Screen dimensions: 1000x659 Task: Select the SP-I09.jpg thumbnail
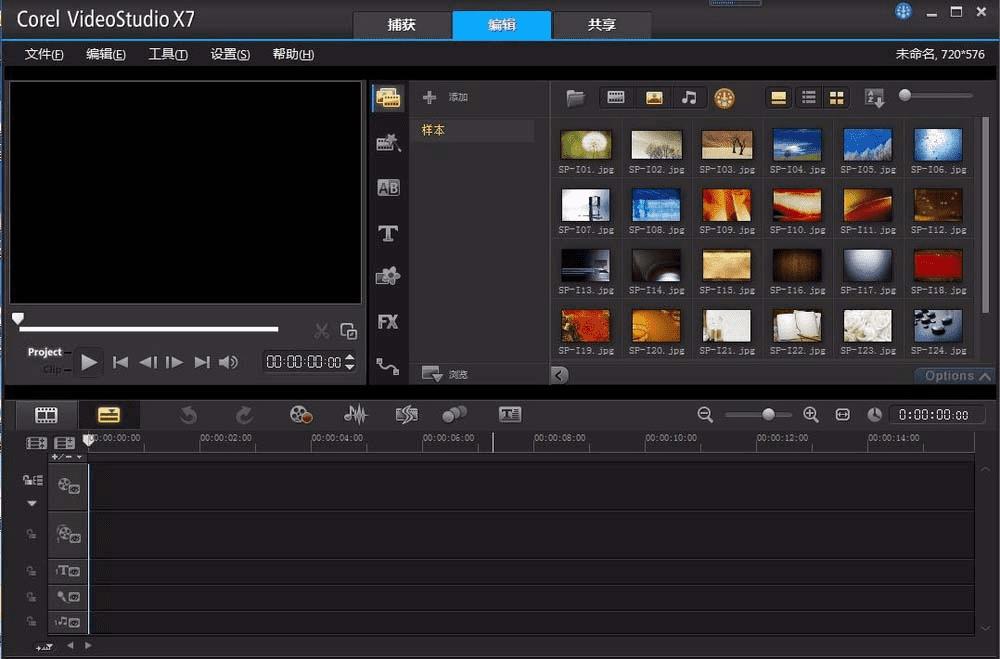(727, 205)
